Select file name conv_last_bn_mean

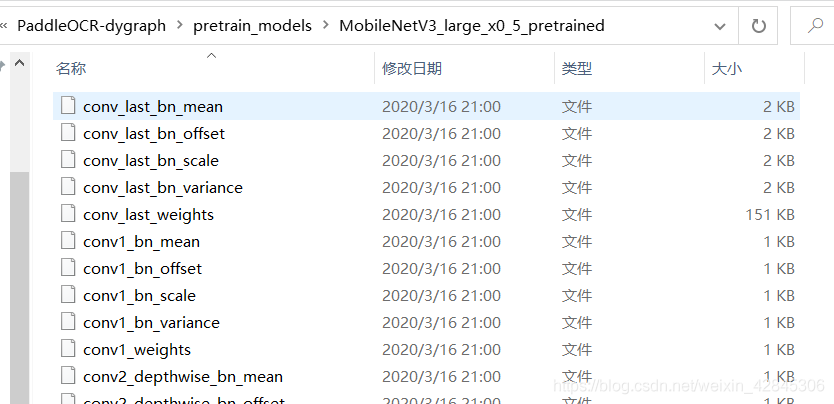point(153,106)
